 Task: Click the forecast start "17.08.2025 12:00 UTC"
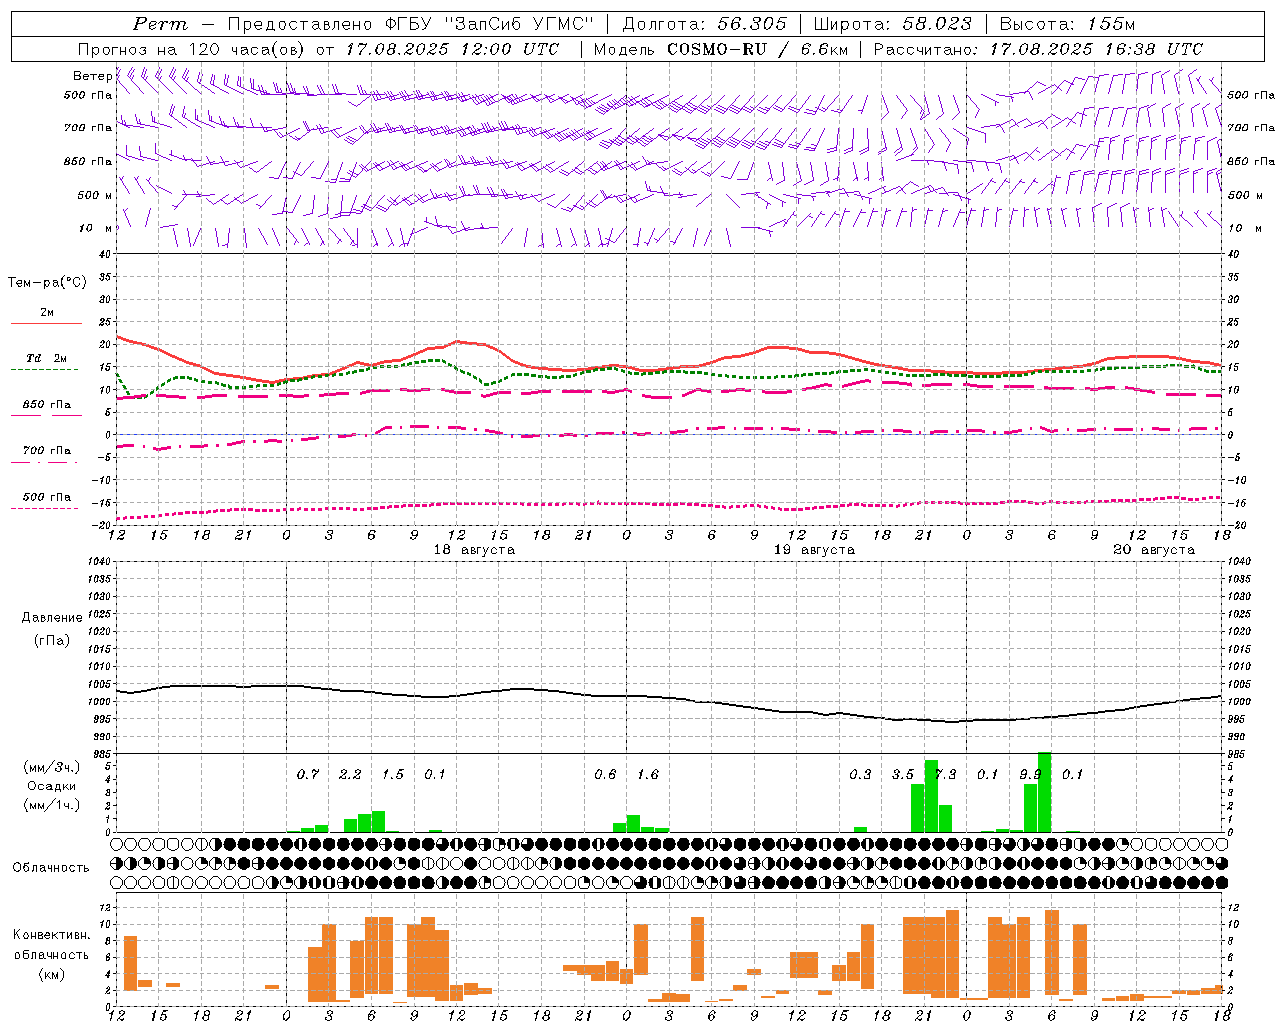pyautogui.click(x=453, y=49)
